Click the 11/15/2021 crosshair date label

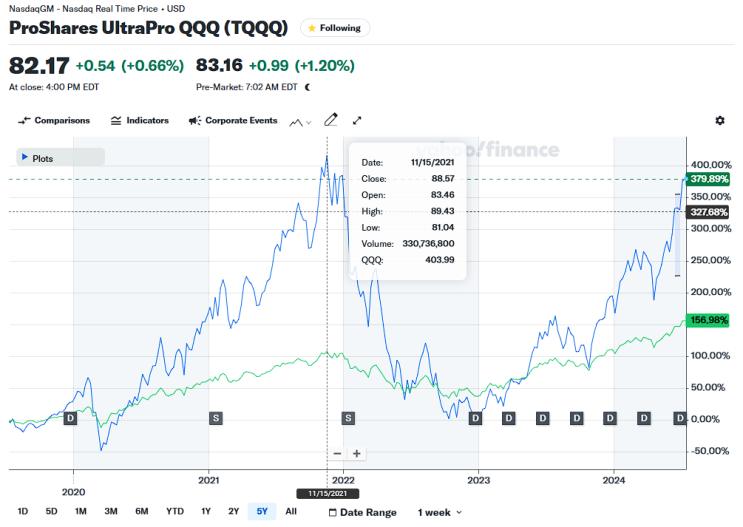(x=327, y=493)
